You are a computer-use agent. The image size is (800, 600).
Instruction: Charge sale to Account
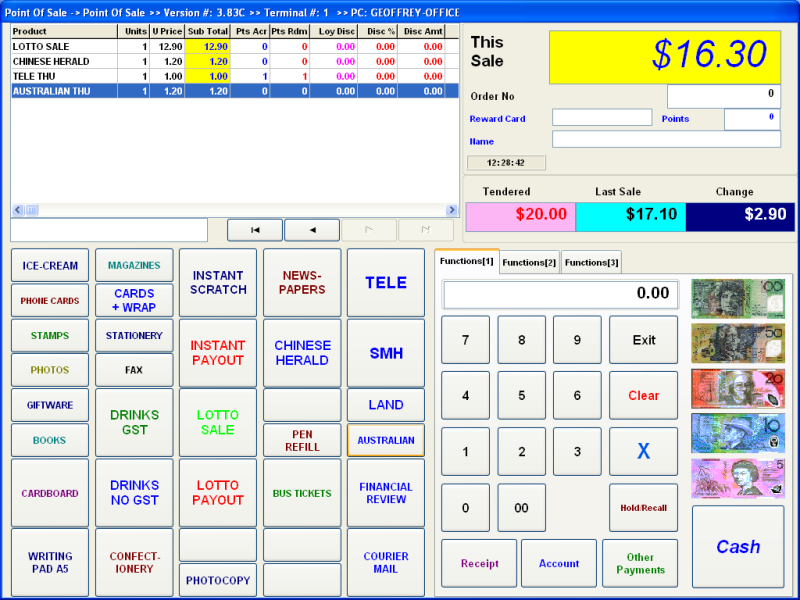click(x=558, y=563)
